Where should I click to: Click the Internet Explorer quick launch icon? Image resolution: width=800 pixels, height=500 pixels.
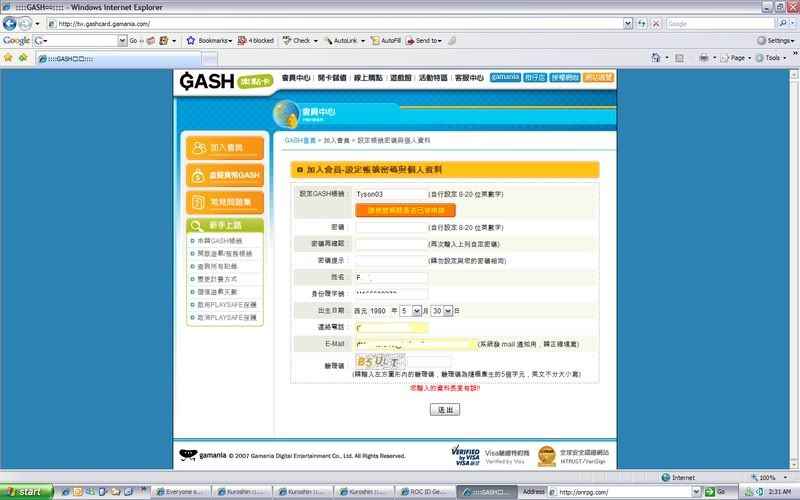point(65,492)
